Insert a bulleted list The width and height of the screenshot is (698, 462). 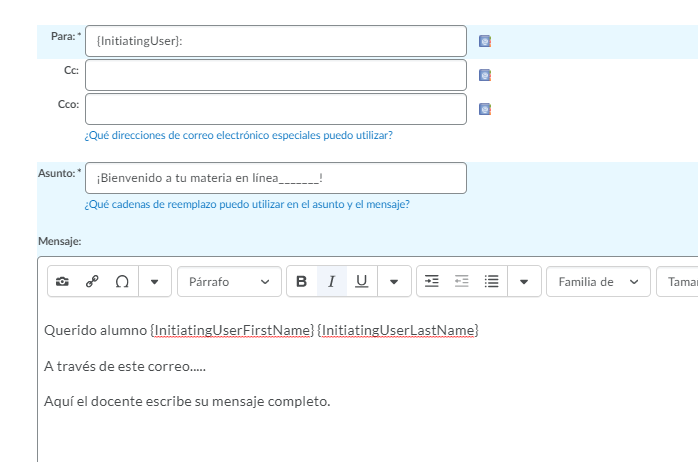pos(491,282)
